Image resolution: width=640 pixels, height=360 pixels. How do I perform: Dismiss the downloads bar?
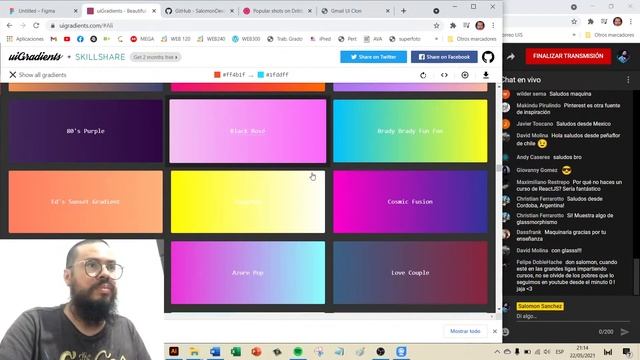pos(495,331)
